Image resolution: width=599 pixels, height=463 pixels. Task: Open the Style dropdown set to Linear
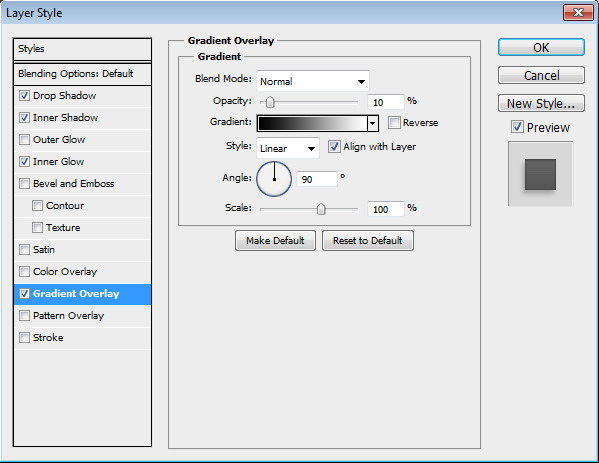click(x=288, y=148)
